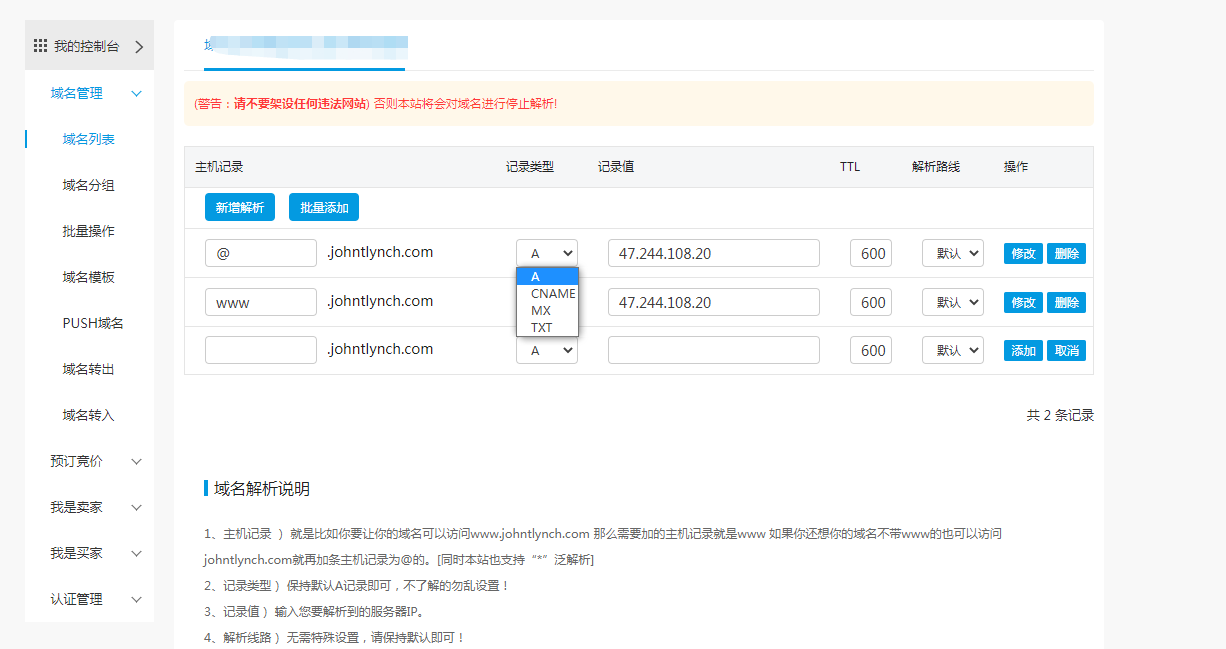Open the 解析路线 dropdown for @ record
Screen dimensions: 1226x649
[952, 253]
